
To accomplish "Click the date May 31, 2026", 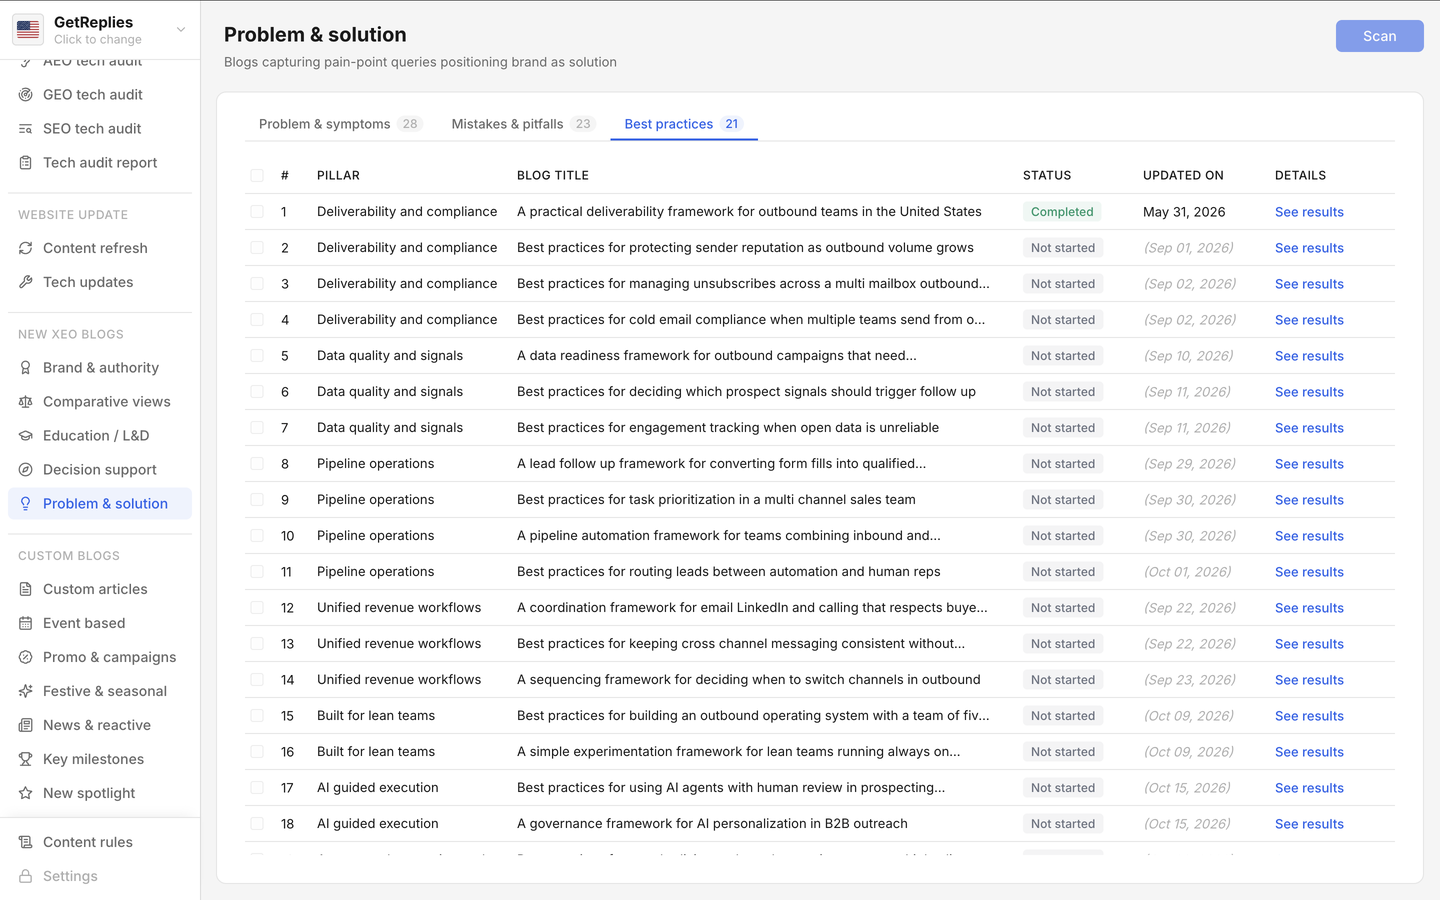I will tap(1184, 212).
